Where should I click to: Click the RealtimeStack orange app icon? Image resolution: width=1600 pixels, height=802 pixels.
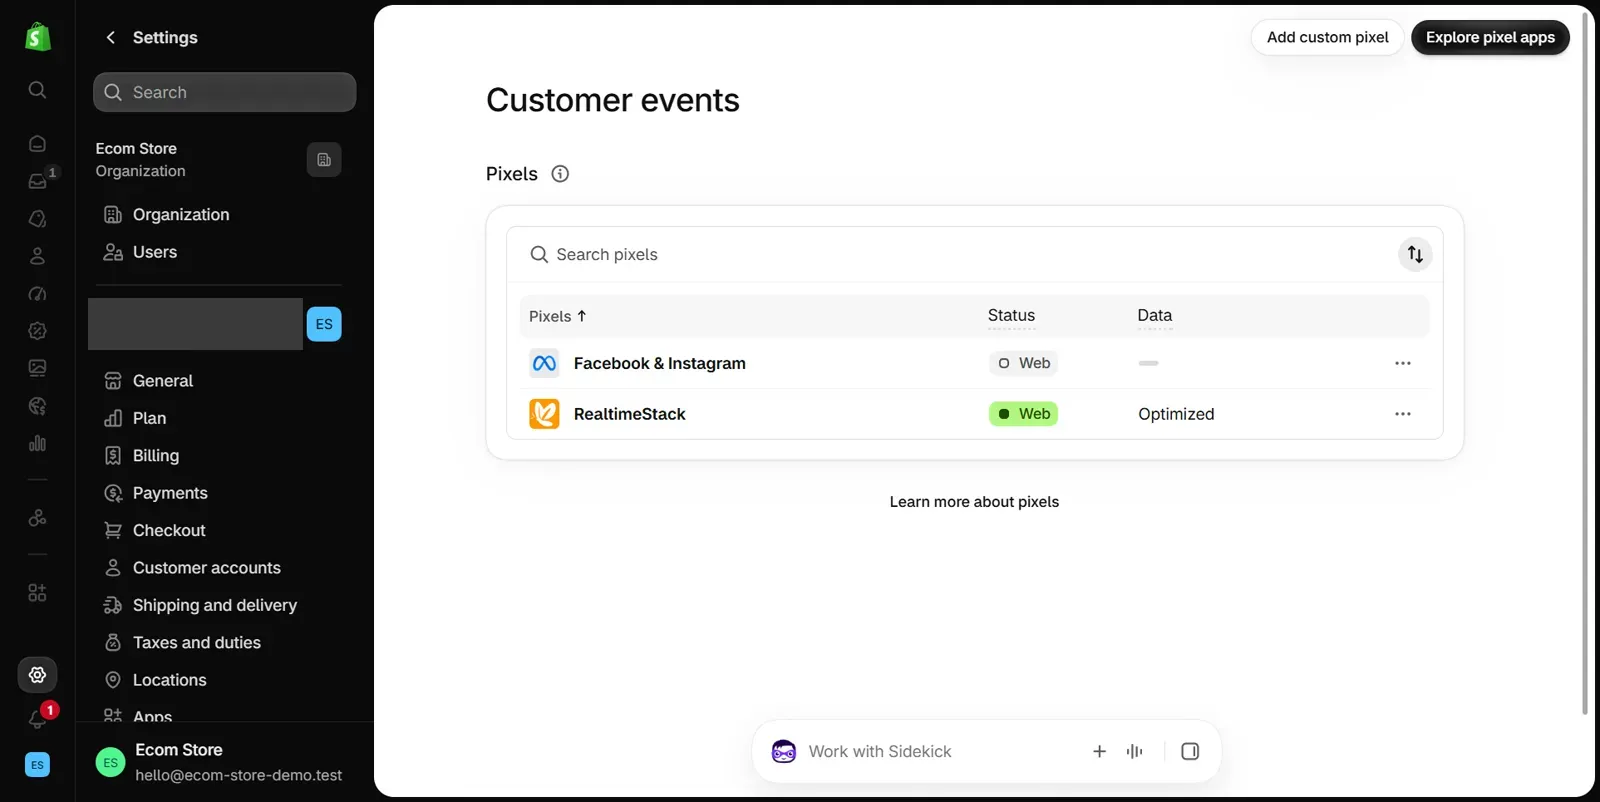(x=544, y=414)
